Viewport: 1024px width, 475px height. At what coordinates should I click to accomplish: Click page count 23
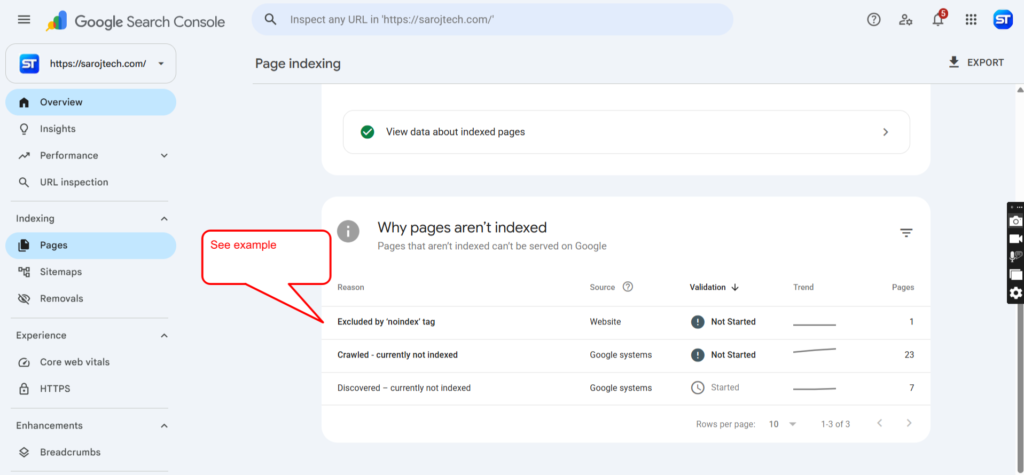(x=909, y=355)
